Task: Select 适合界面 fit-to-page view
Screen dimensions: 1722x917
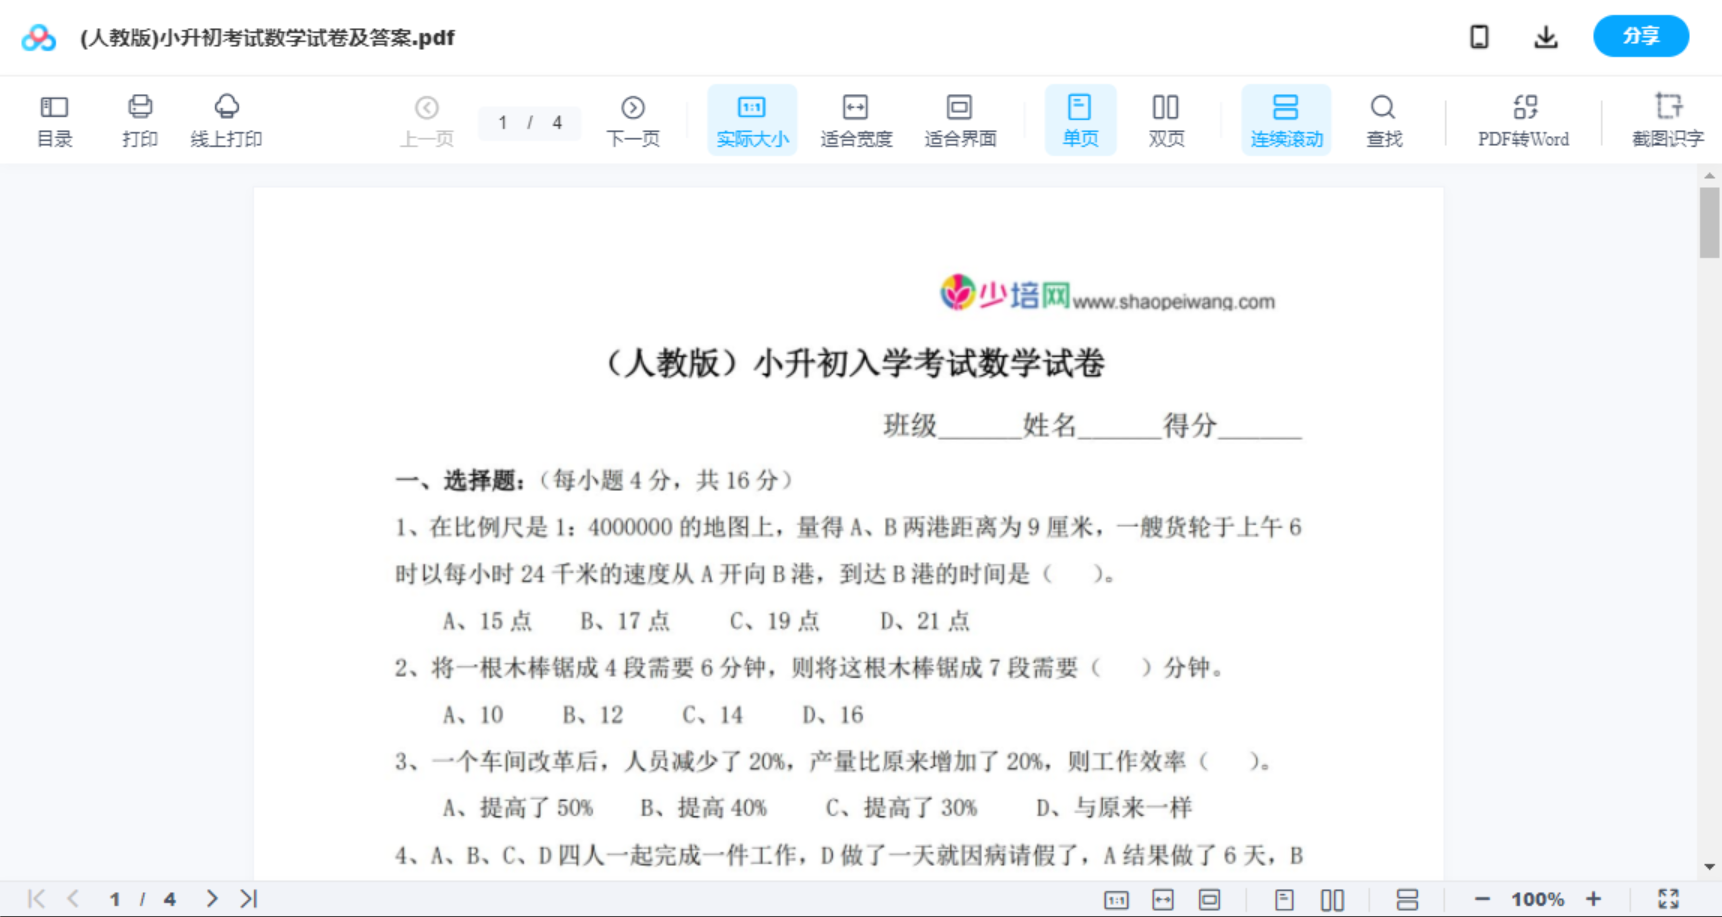Action: 960,119
